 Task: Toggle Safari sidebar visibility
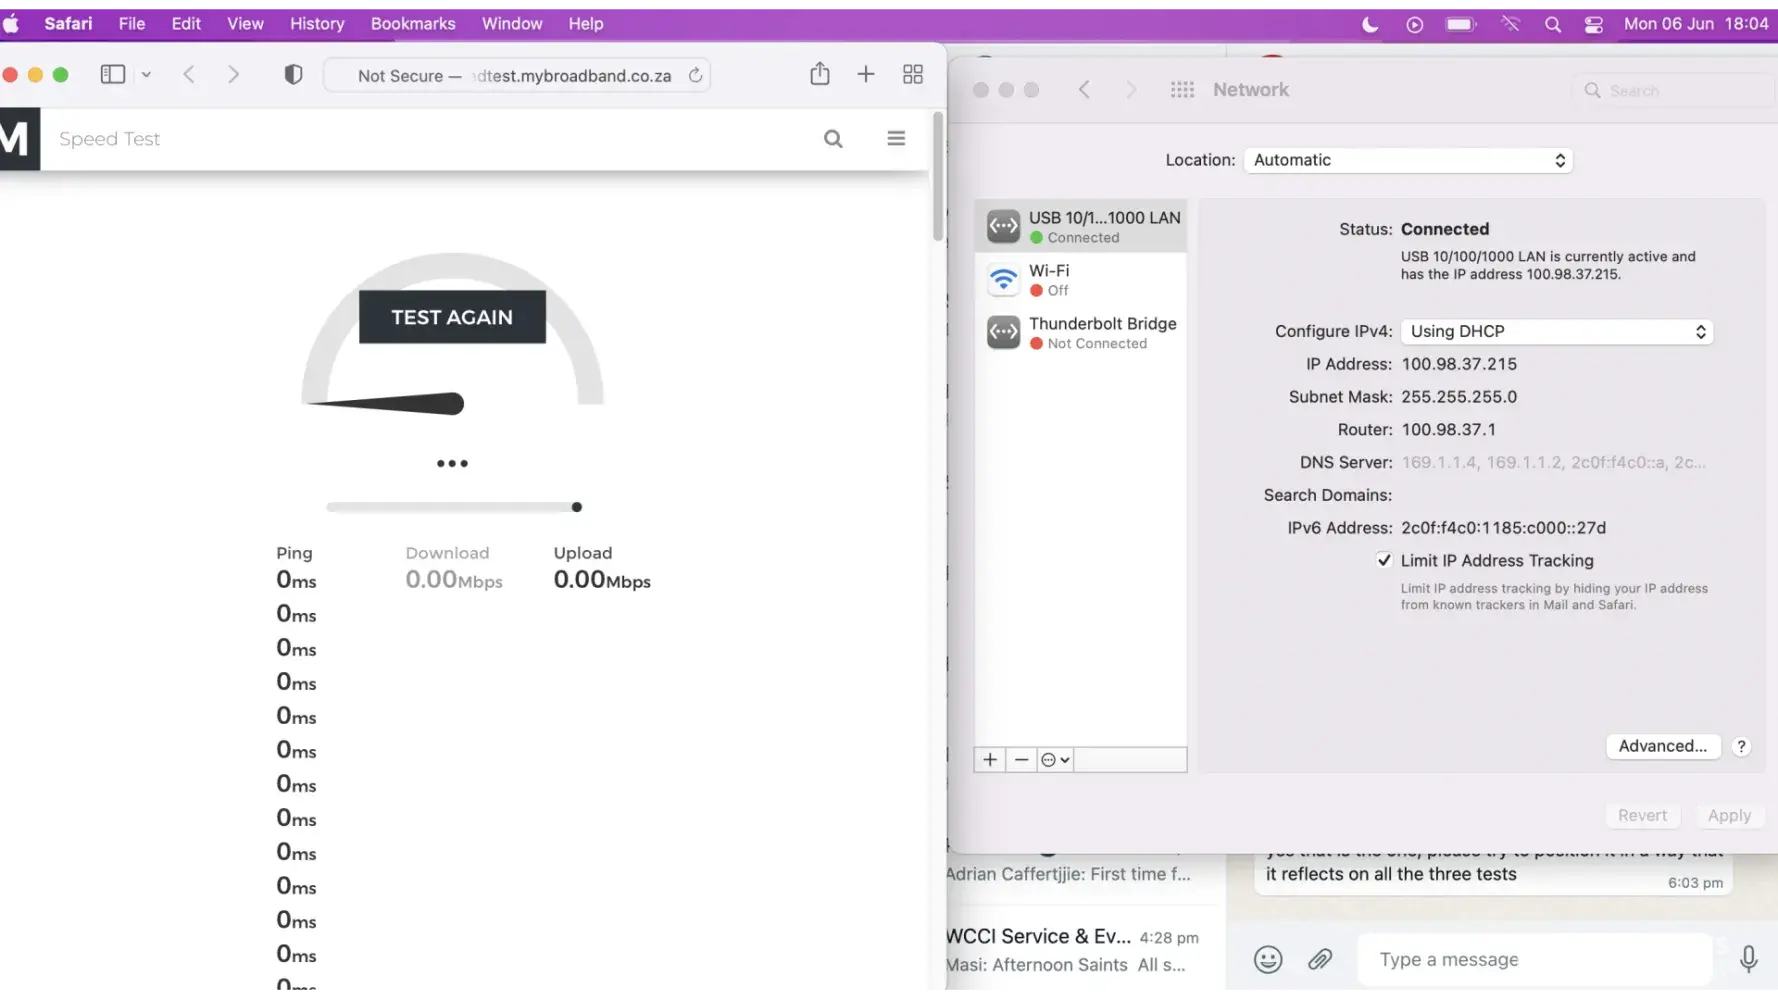click(x=113, y=75)
